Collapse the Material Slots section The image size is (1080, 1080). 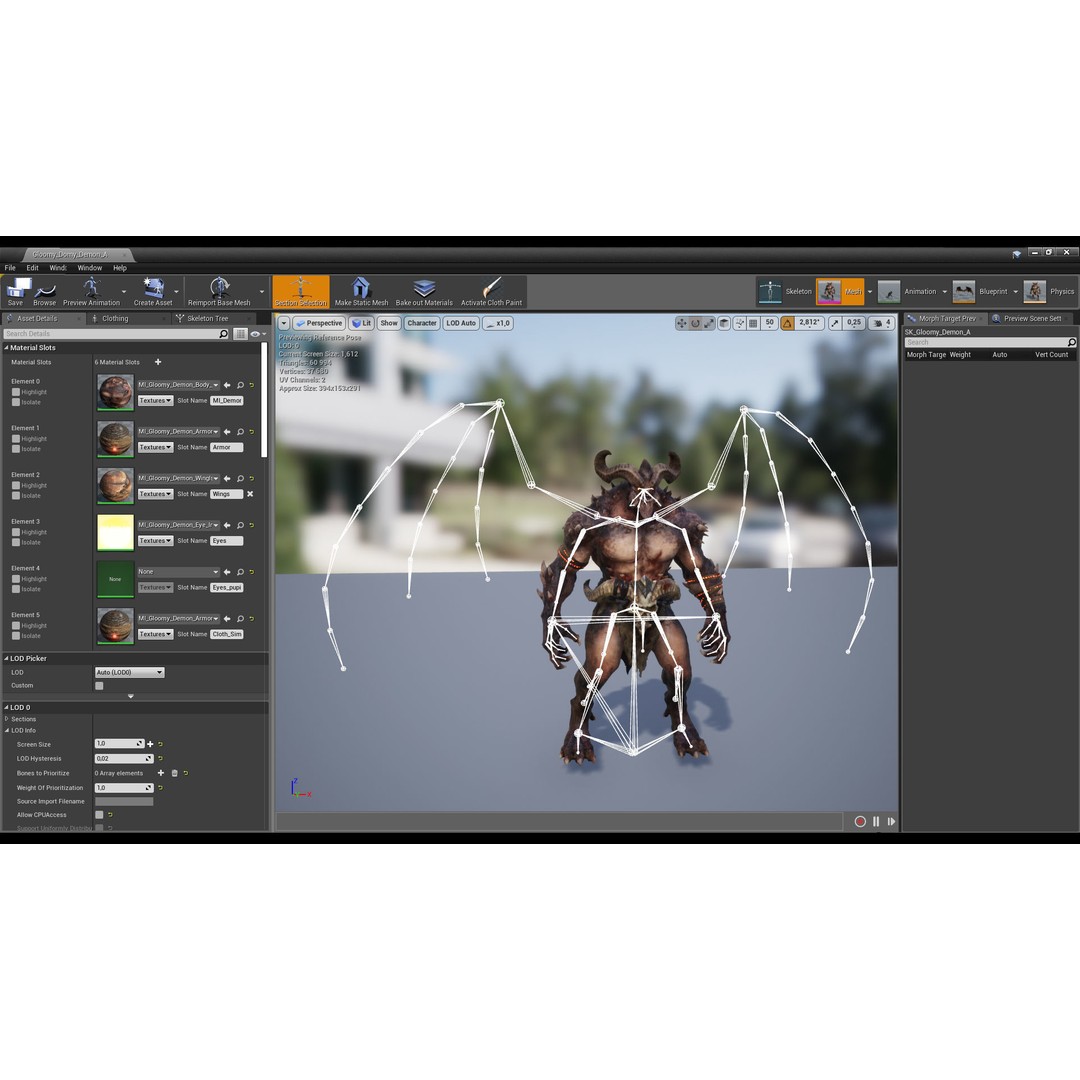(x=6, y=348)
